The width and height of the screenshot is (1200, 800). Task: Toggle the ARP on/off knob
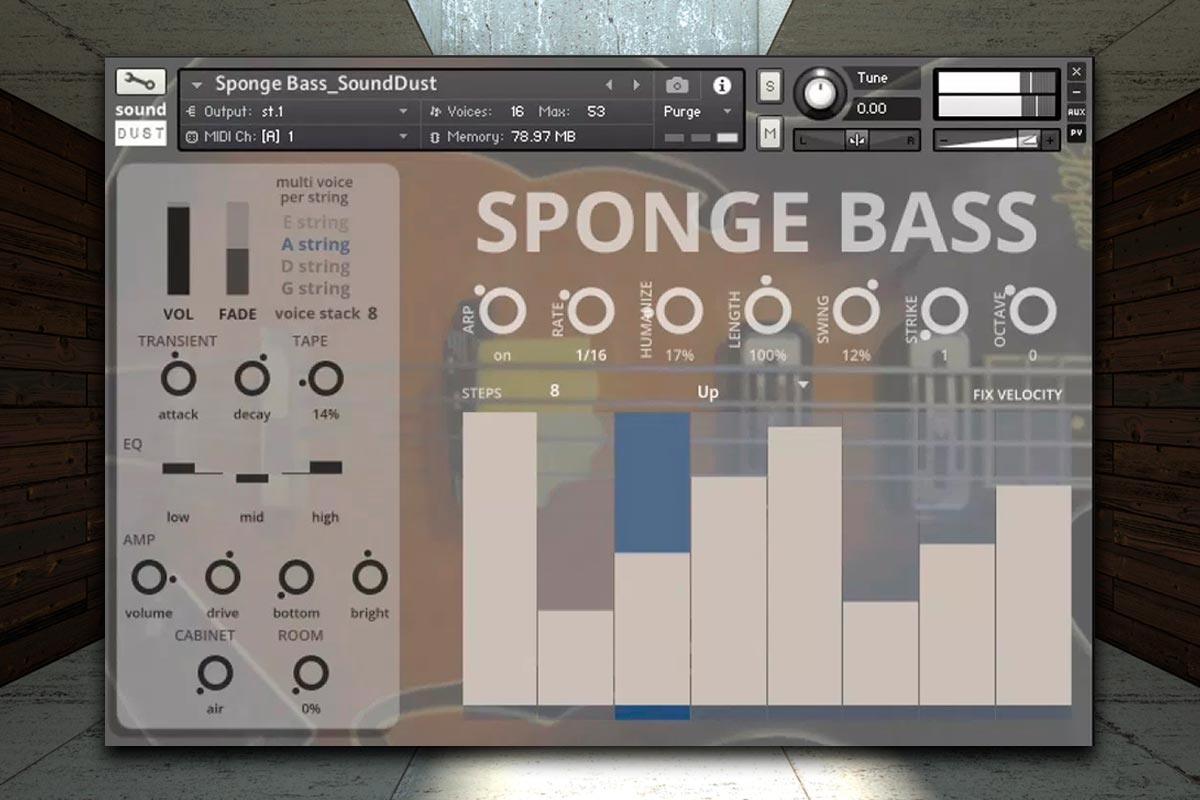point(502,311)
